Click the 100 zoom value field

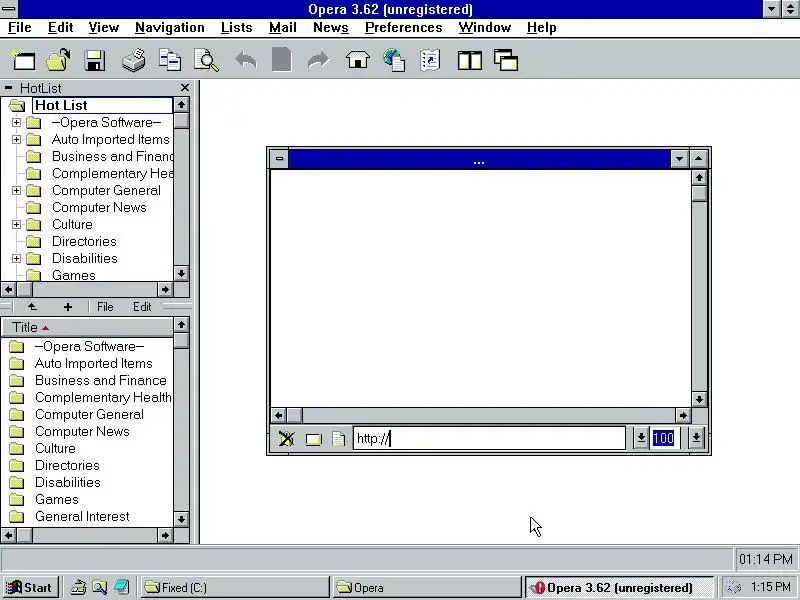[663, 438]
